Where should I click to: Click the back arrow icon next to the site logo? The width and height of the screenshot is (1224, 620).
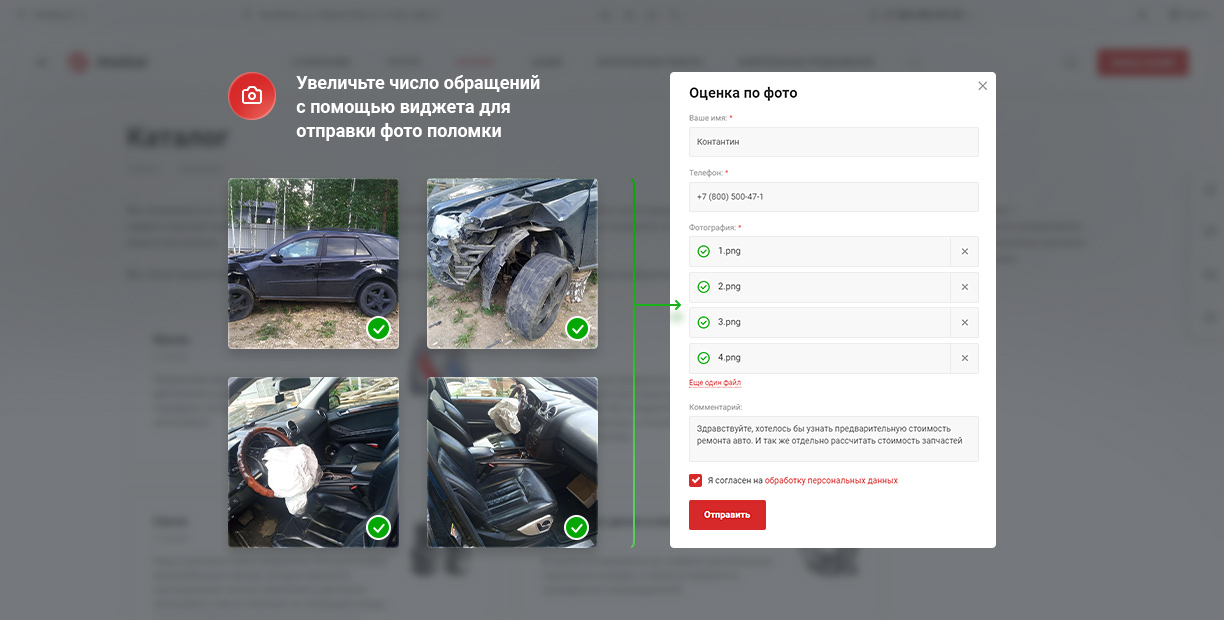click(41, 61)
